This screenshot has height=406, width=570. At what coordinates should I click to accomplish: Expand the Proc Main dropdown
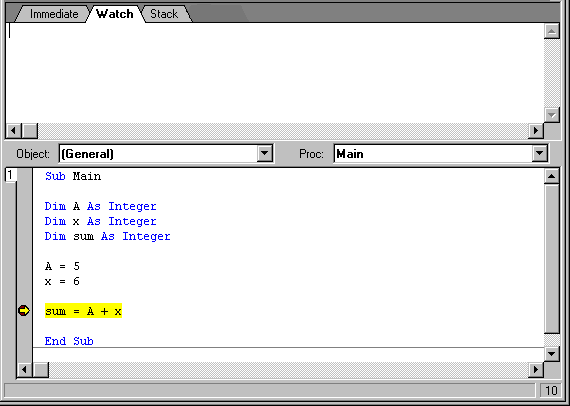(539, 154)
